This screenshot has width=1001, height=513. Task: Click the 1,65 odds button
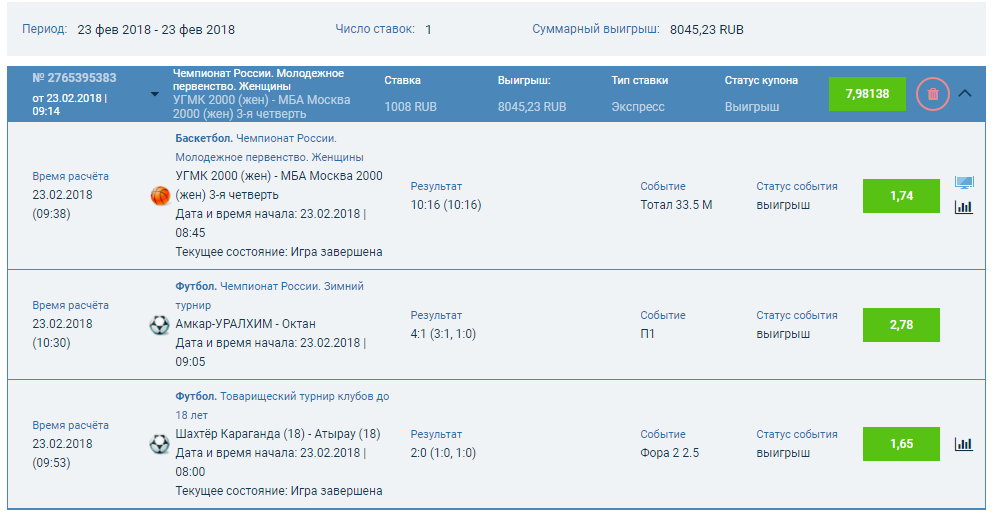point(901,443)
